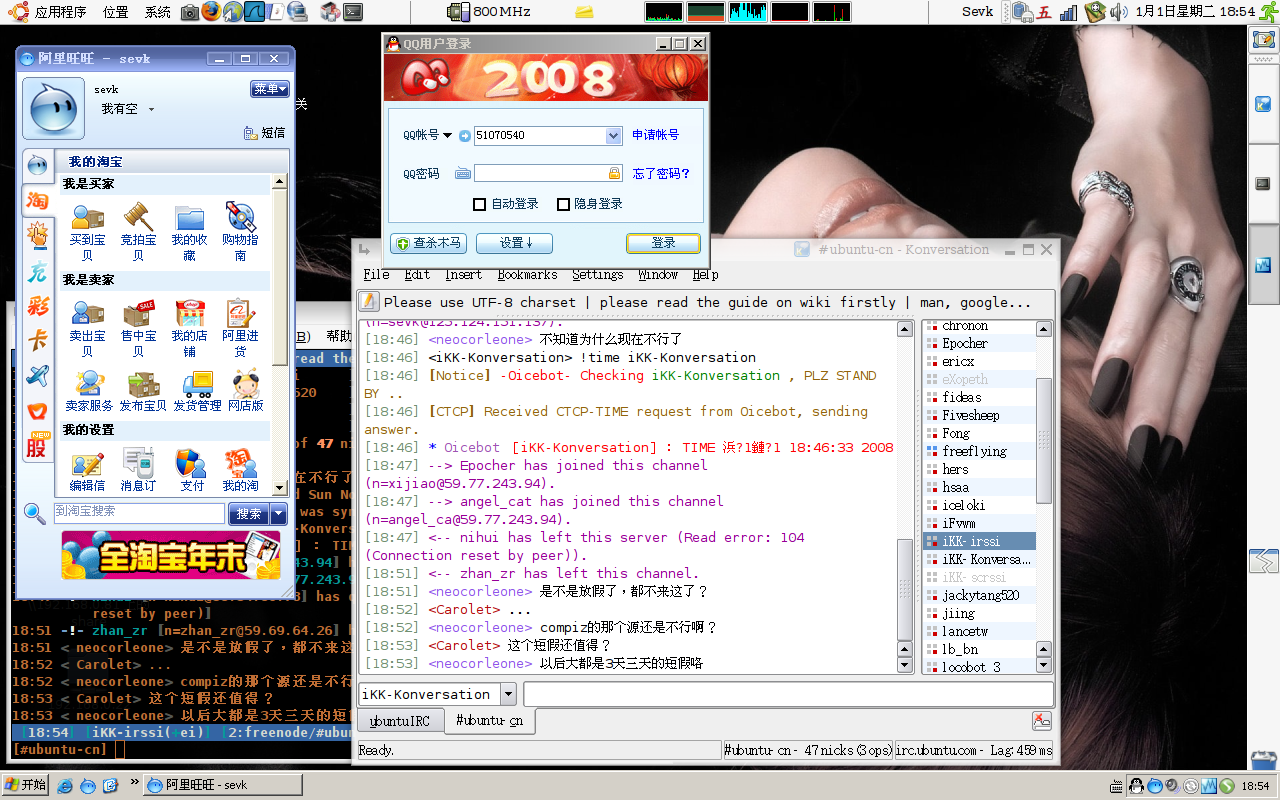The image size is (1280, 800).
Task: Select 彩 lottery sidebar tab
Action: (x=37, y=306)
